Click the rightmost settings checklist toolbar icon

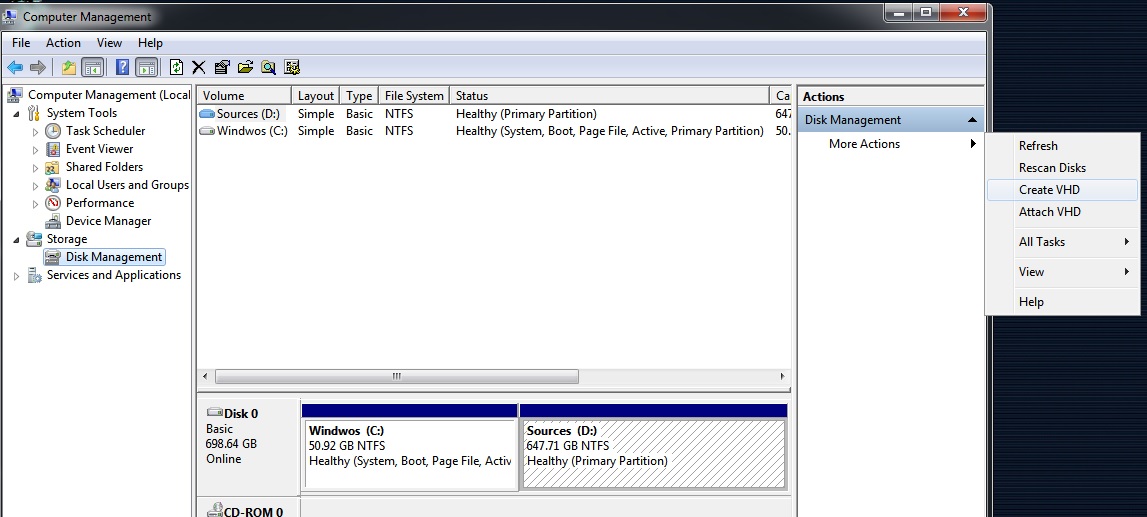point(292,67)
